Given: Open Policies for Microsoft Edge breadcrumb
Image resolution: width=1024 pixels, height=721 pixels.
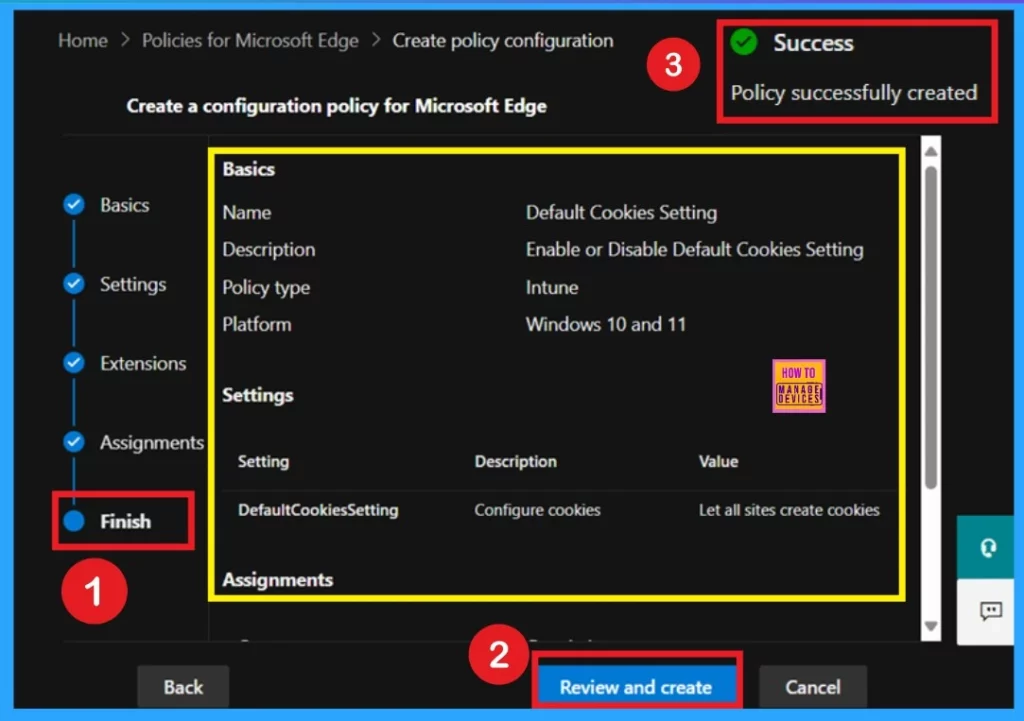Looking at the screenshot, I should pyautogui.click(x=250, y=40).
